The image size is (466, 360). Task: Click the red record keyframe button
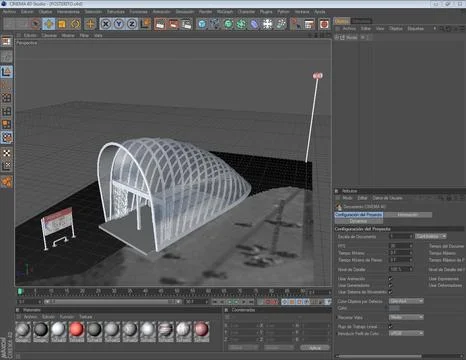tap(268, 302)
